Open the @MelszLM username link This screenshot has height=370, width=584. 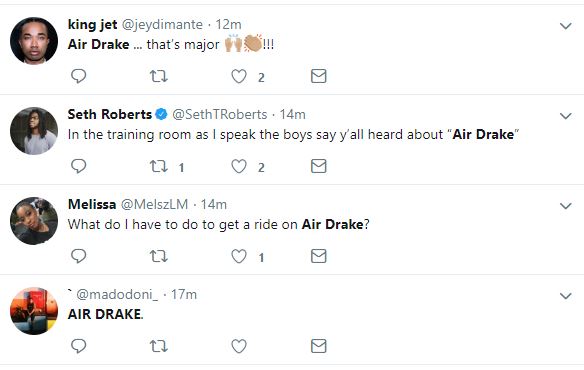pos(155,205)
